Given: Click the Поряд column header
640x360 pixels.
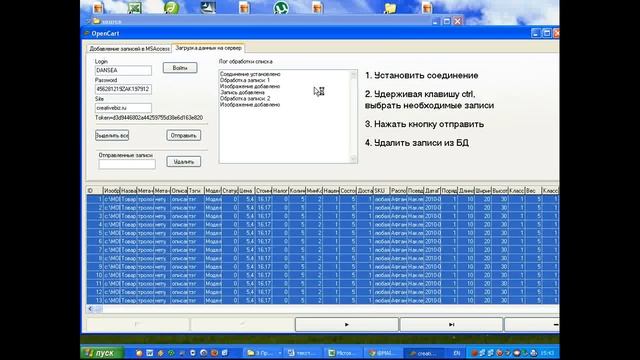Looking at the screenshot, I should [x=449, y=191].
